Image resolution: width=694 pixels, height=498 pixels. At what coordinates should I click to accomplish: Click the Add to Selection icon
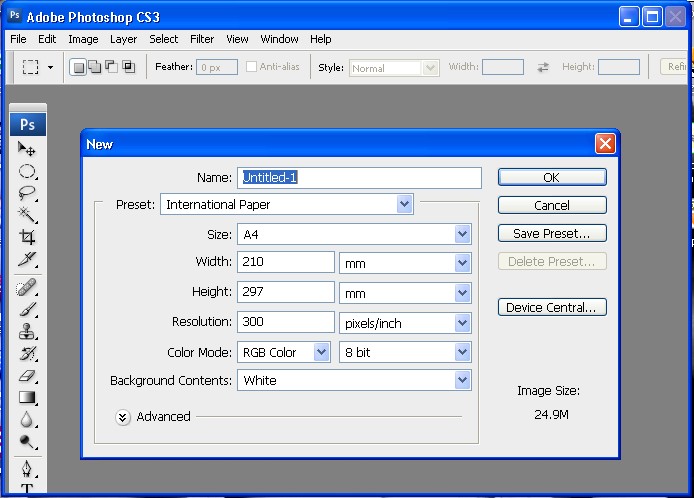(95, 67)
